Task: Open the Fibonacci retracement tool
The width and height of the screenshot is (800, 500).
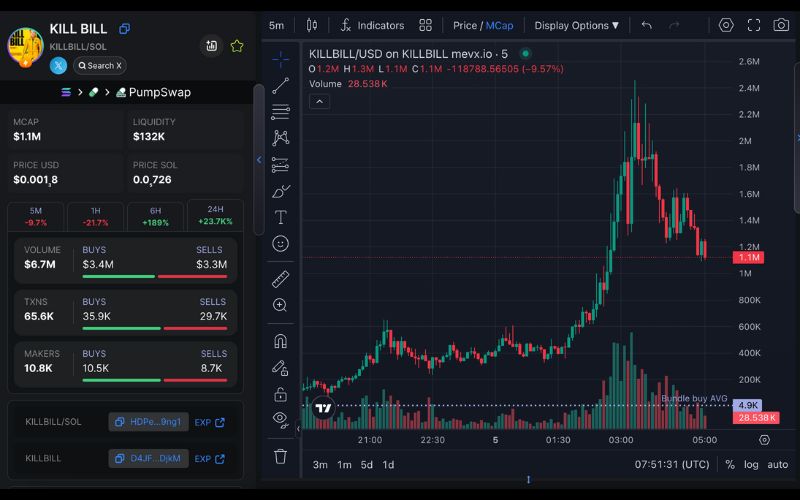Action: point(281,112)
